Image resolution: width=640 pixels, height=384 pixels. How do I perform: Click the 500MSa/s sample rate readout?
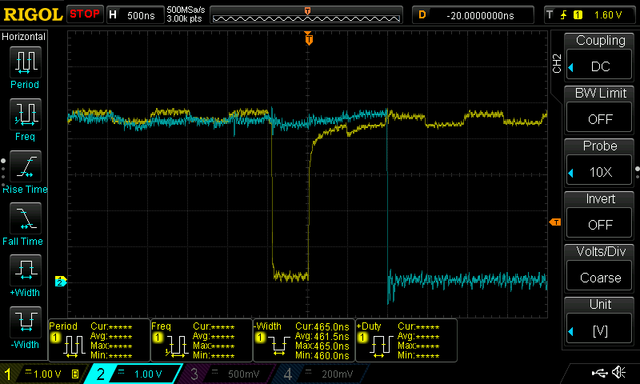pyautogui.click(x=186, y=10)
